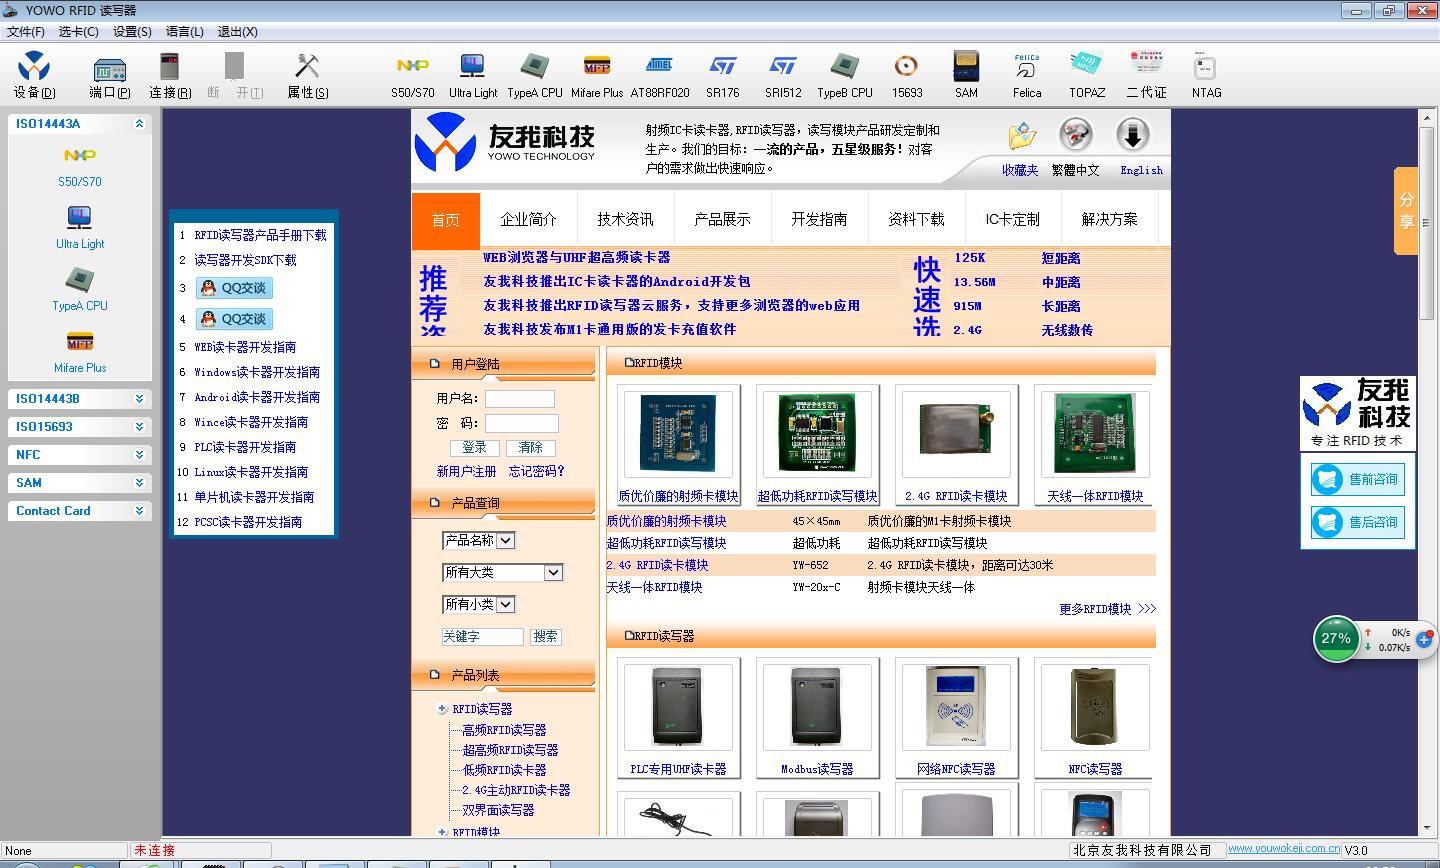Open 属性(S) properties tool icon
Viewport: 1440px width, 868px height.
307,76
